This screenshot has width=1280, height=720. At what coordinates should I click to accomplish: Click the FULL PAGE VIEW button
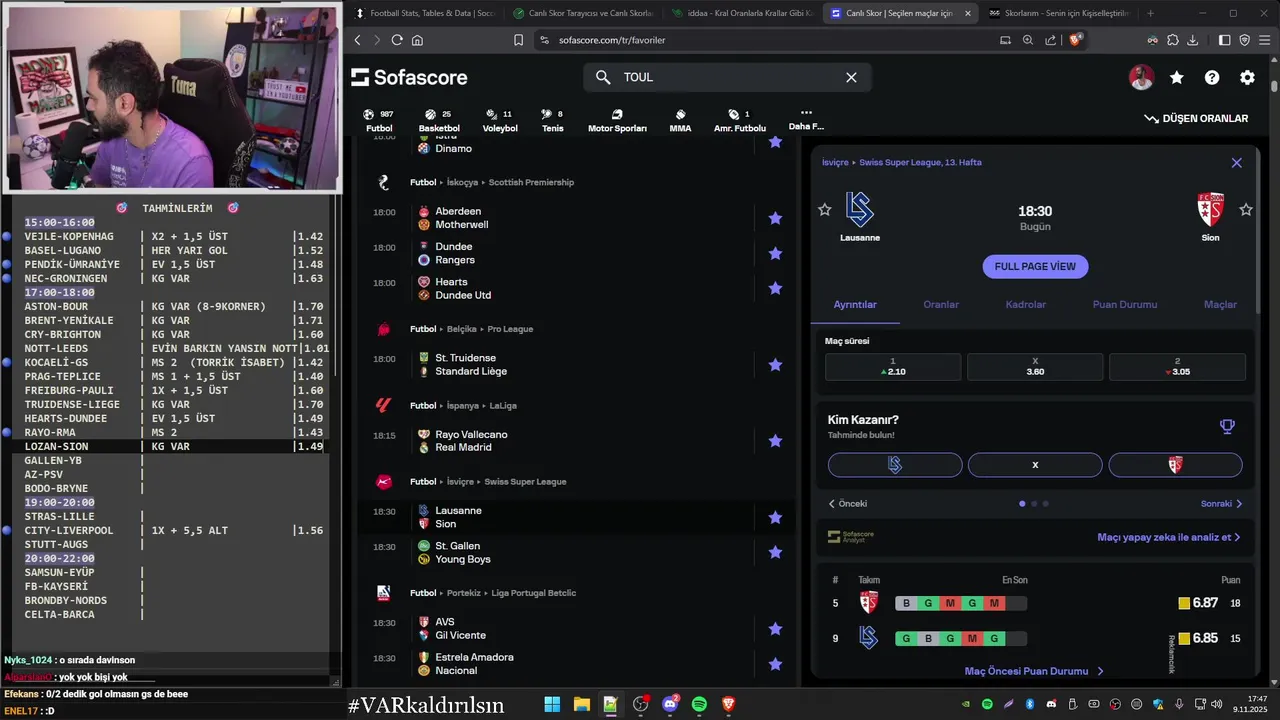[1035, 267]
